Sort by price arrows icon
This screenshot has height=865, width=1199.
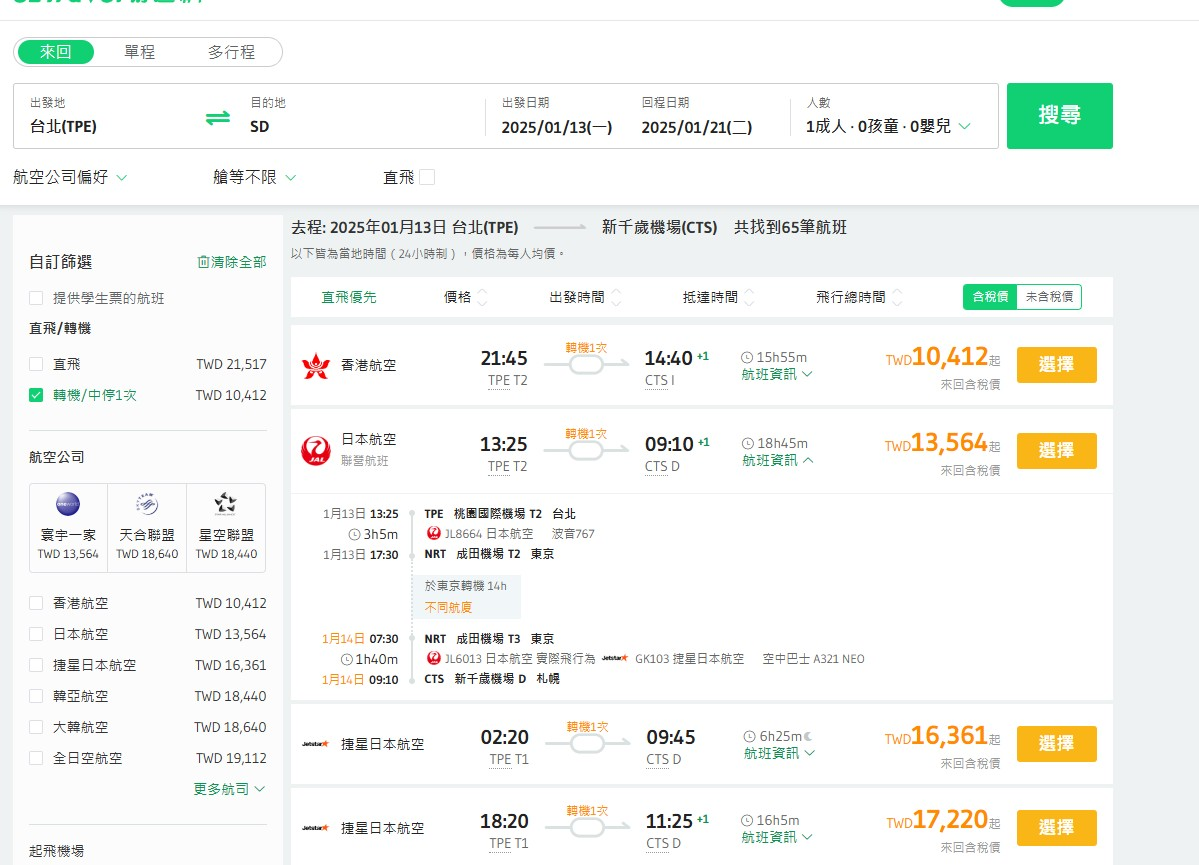[x=483, y=297]
